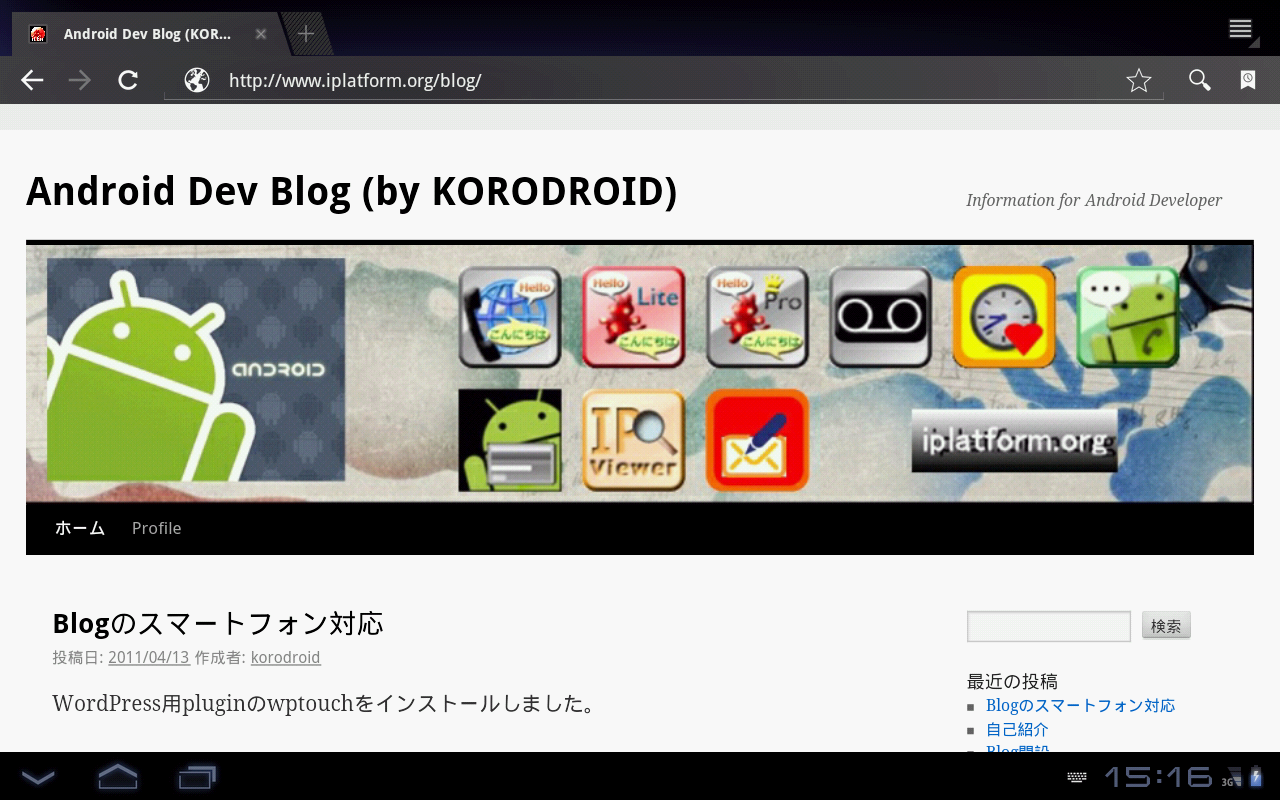Viewport: 1280px width, 800px height.
Task: Open a new tab with plus button
Action: tap(306, 34)
